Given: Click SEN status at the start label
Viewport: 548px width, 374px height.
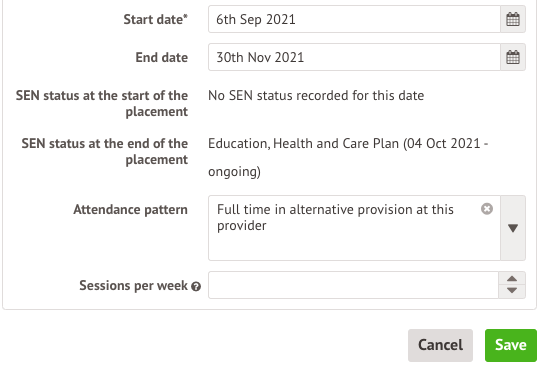Looking at the screenshot, I should (x=102, y=103).
